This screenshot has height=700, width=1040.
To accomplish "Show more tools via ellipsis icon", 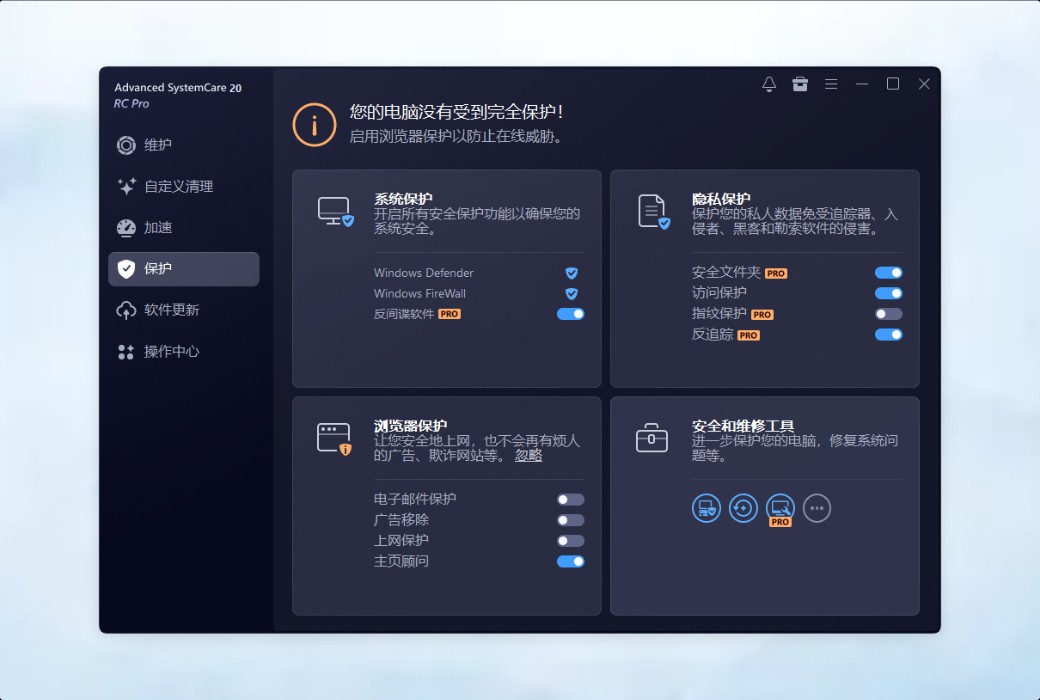I will (816, 508).
